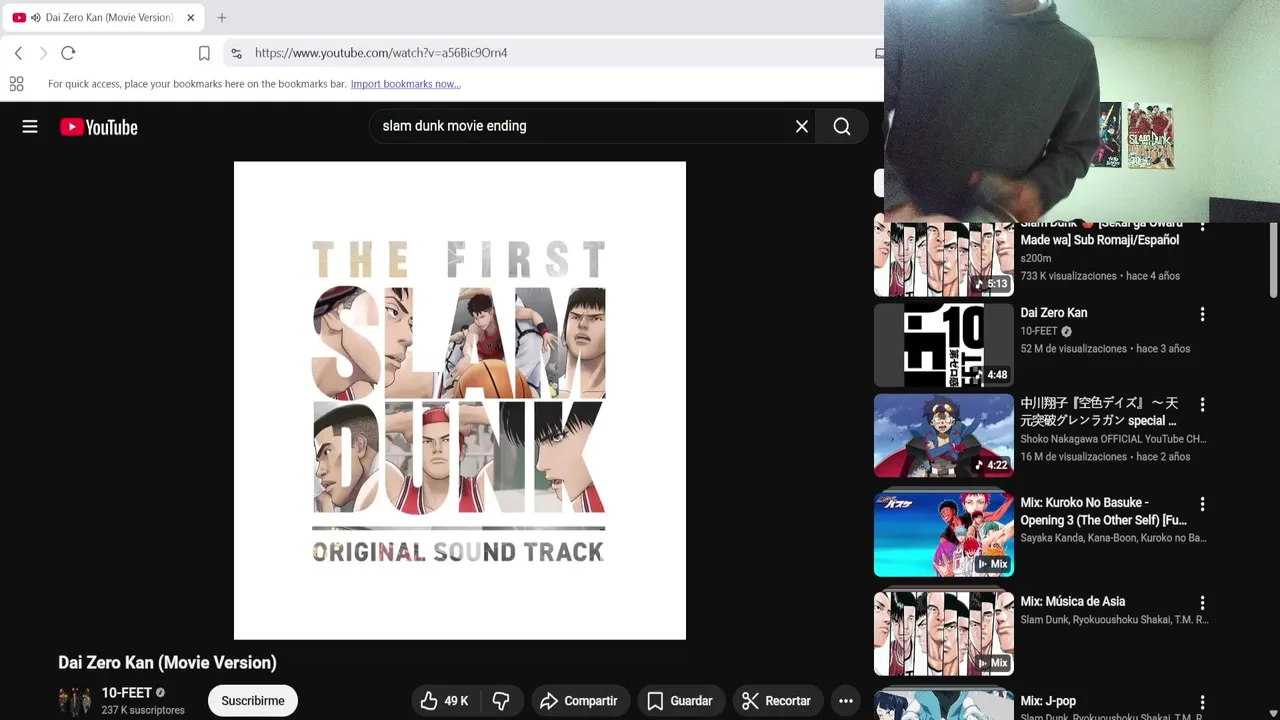Viewport: 1280px width, 720px height.
Task: Select the Dai Zero Kan (Movie Version) tab
Action: 101,17
